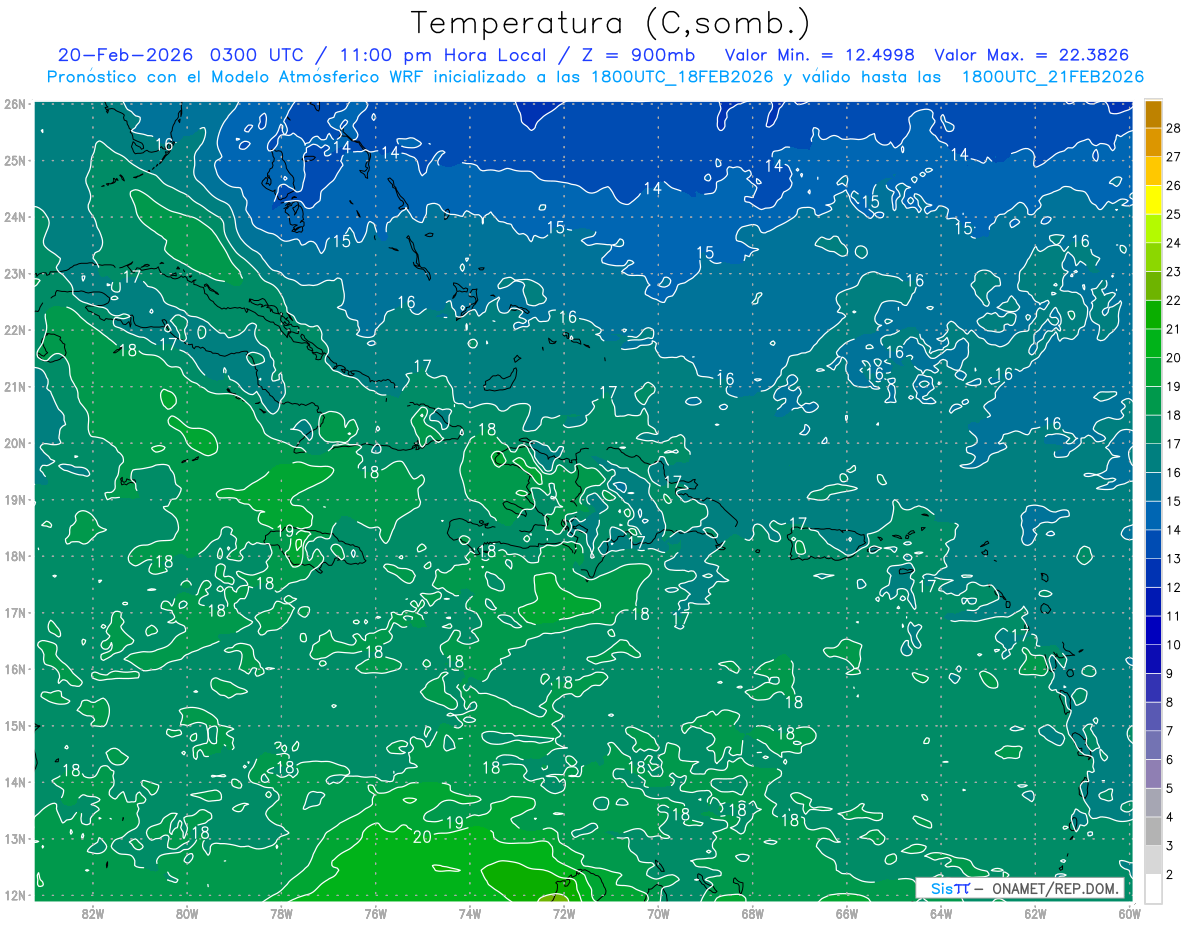Click the color bar label '9'
Viewport: 1200px width, 927px height.
(1170, 674)
